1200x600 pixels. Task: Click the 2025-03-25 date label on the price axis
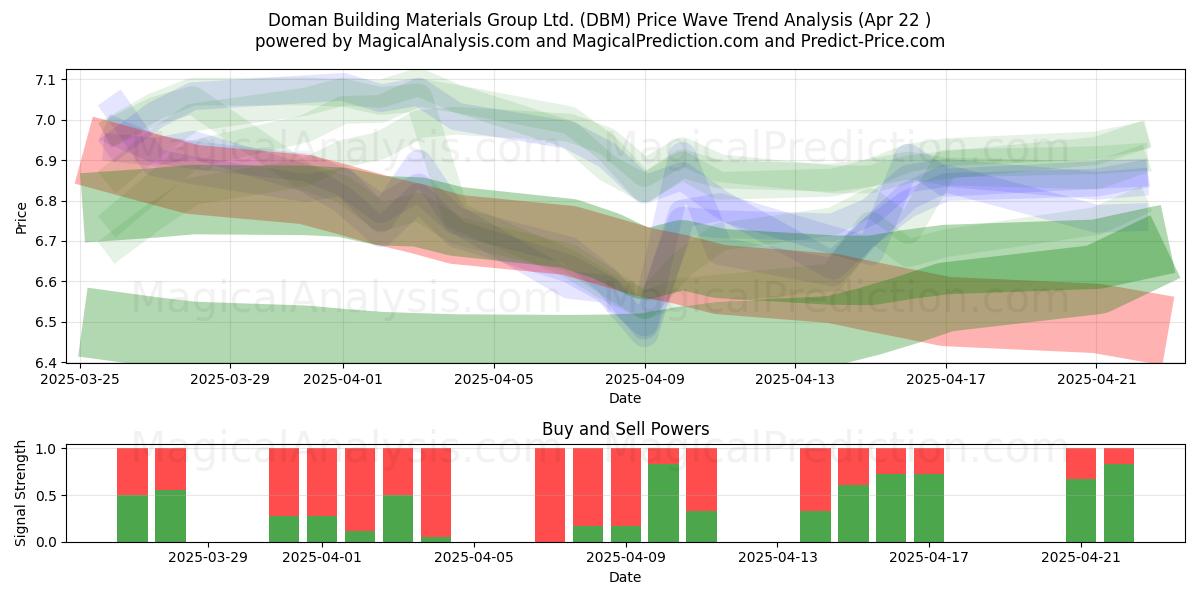click(79, 379)
